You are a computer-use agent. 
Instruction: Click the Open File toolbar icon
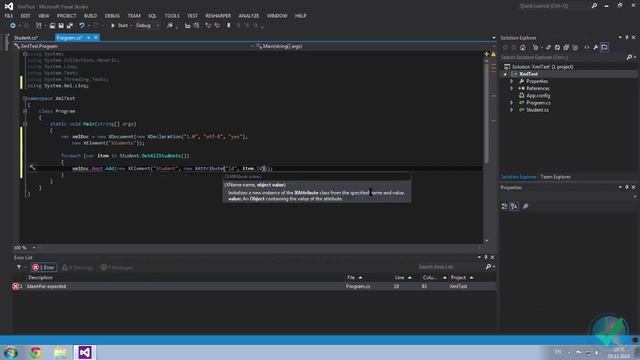click(52, 26)
